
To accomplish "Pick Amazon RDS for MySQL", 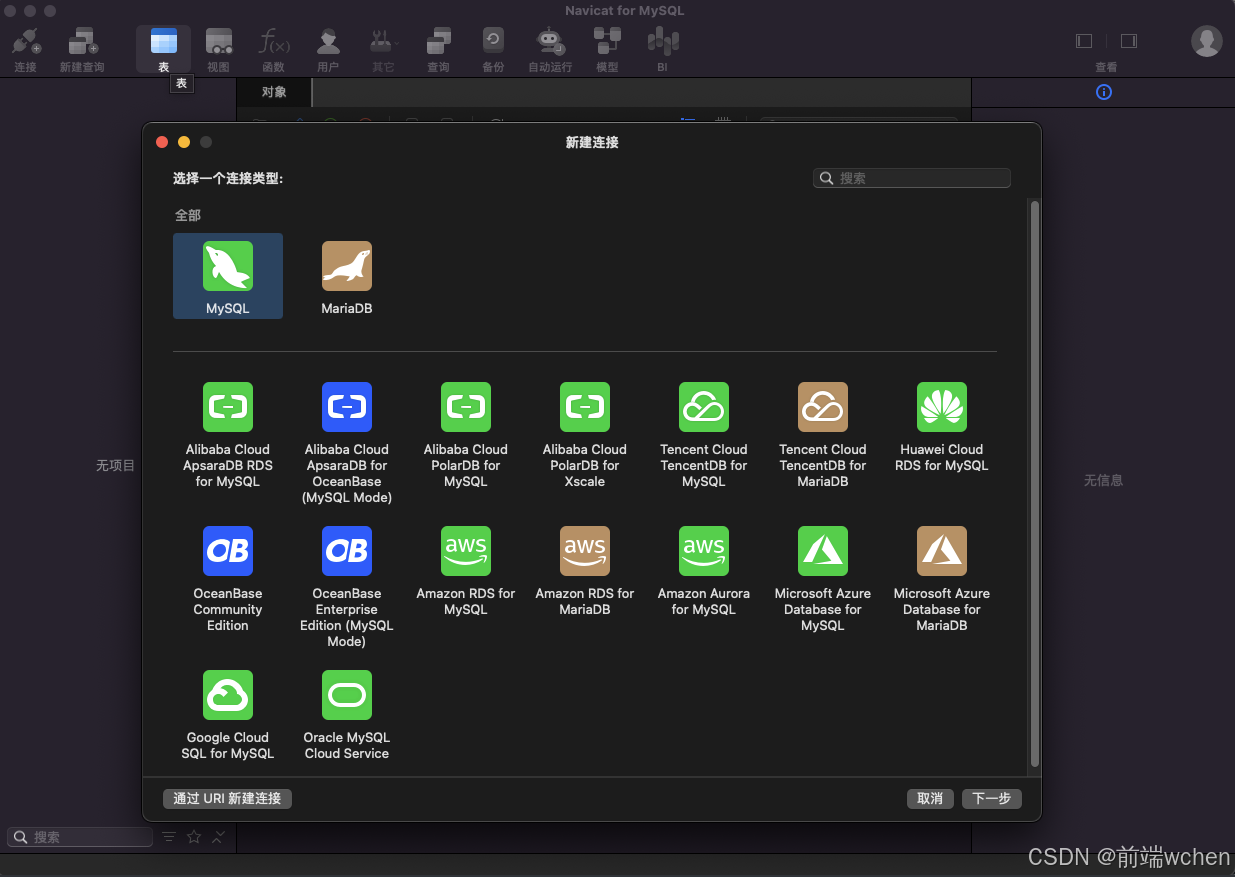I will click(x=466, y=571).
